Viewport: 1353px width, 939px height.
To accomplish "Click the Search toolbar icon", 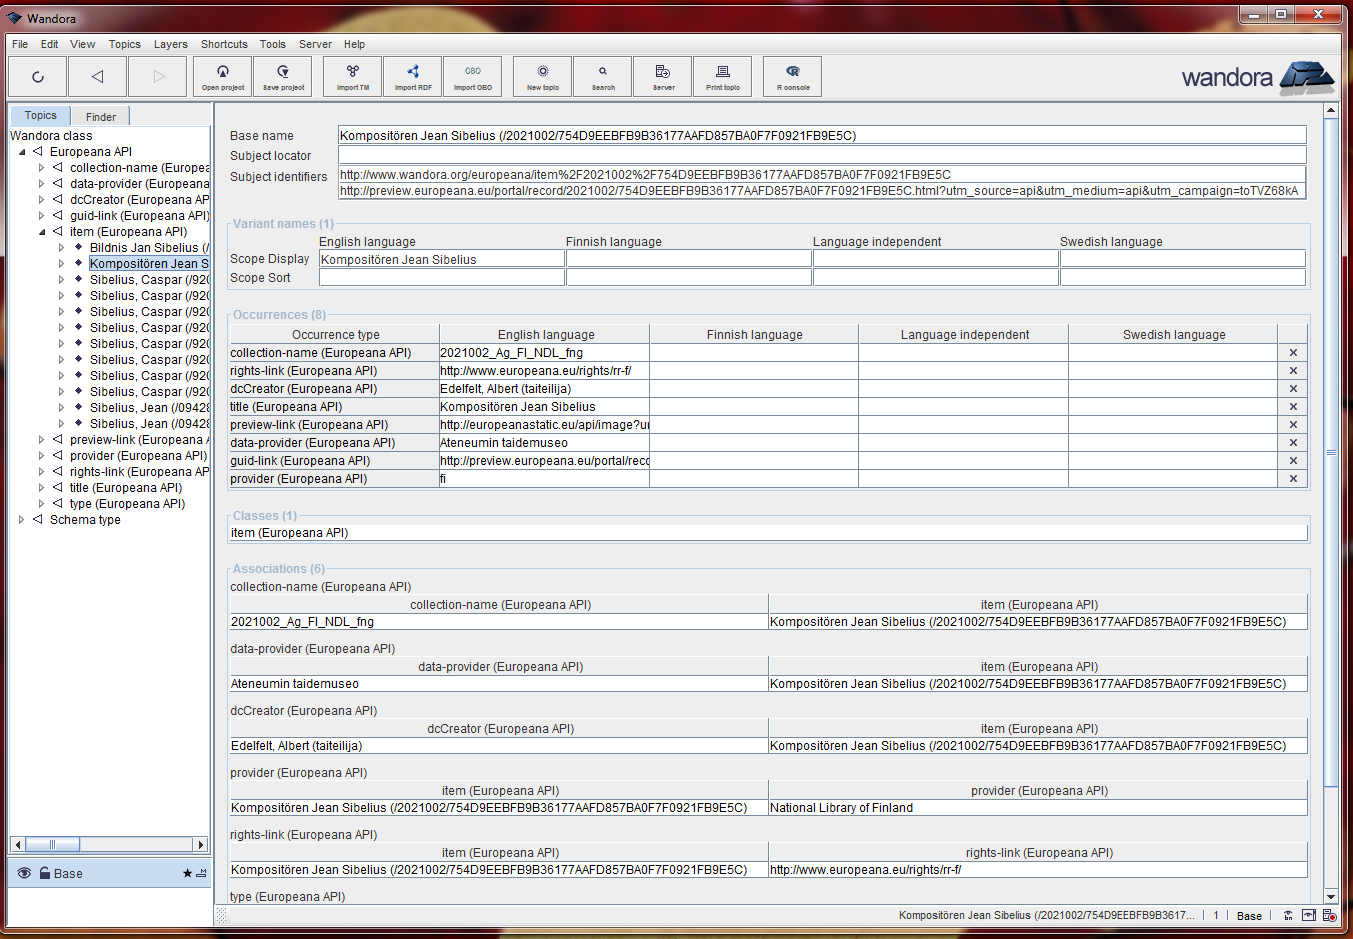I will [602, 76].
